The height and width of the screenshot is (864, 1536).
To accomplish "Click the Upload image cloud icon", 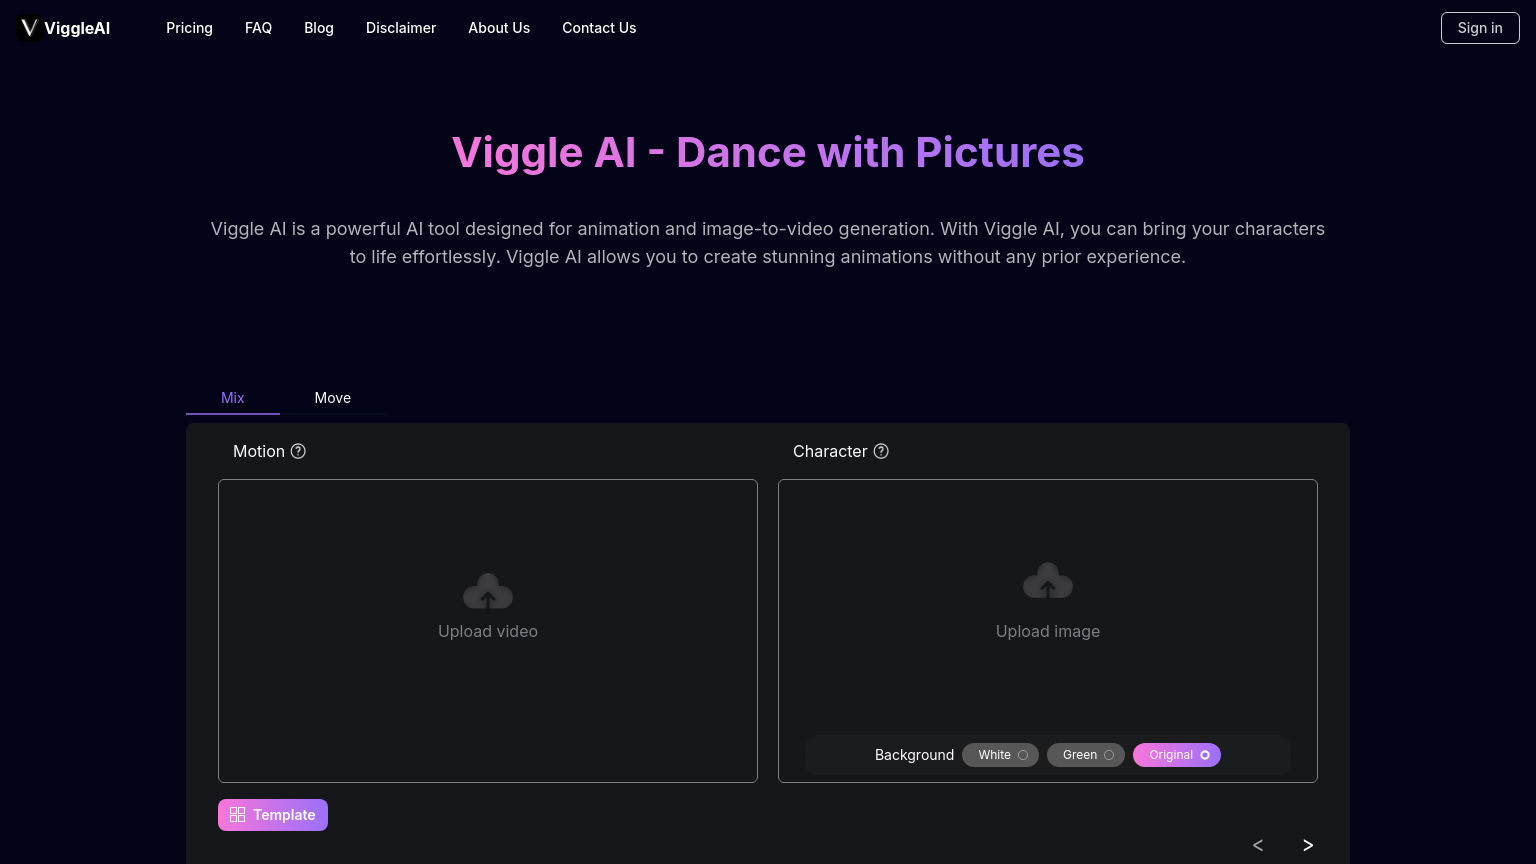I will pyautogui.click(x=1047, y=580).
